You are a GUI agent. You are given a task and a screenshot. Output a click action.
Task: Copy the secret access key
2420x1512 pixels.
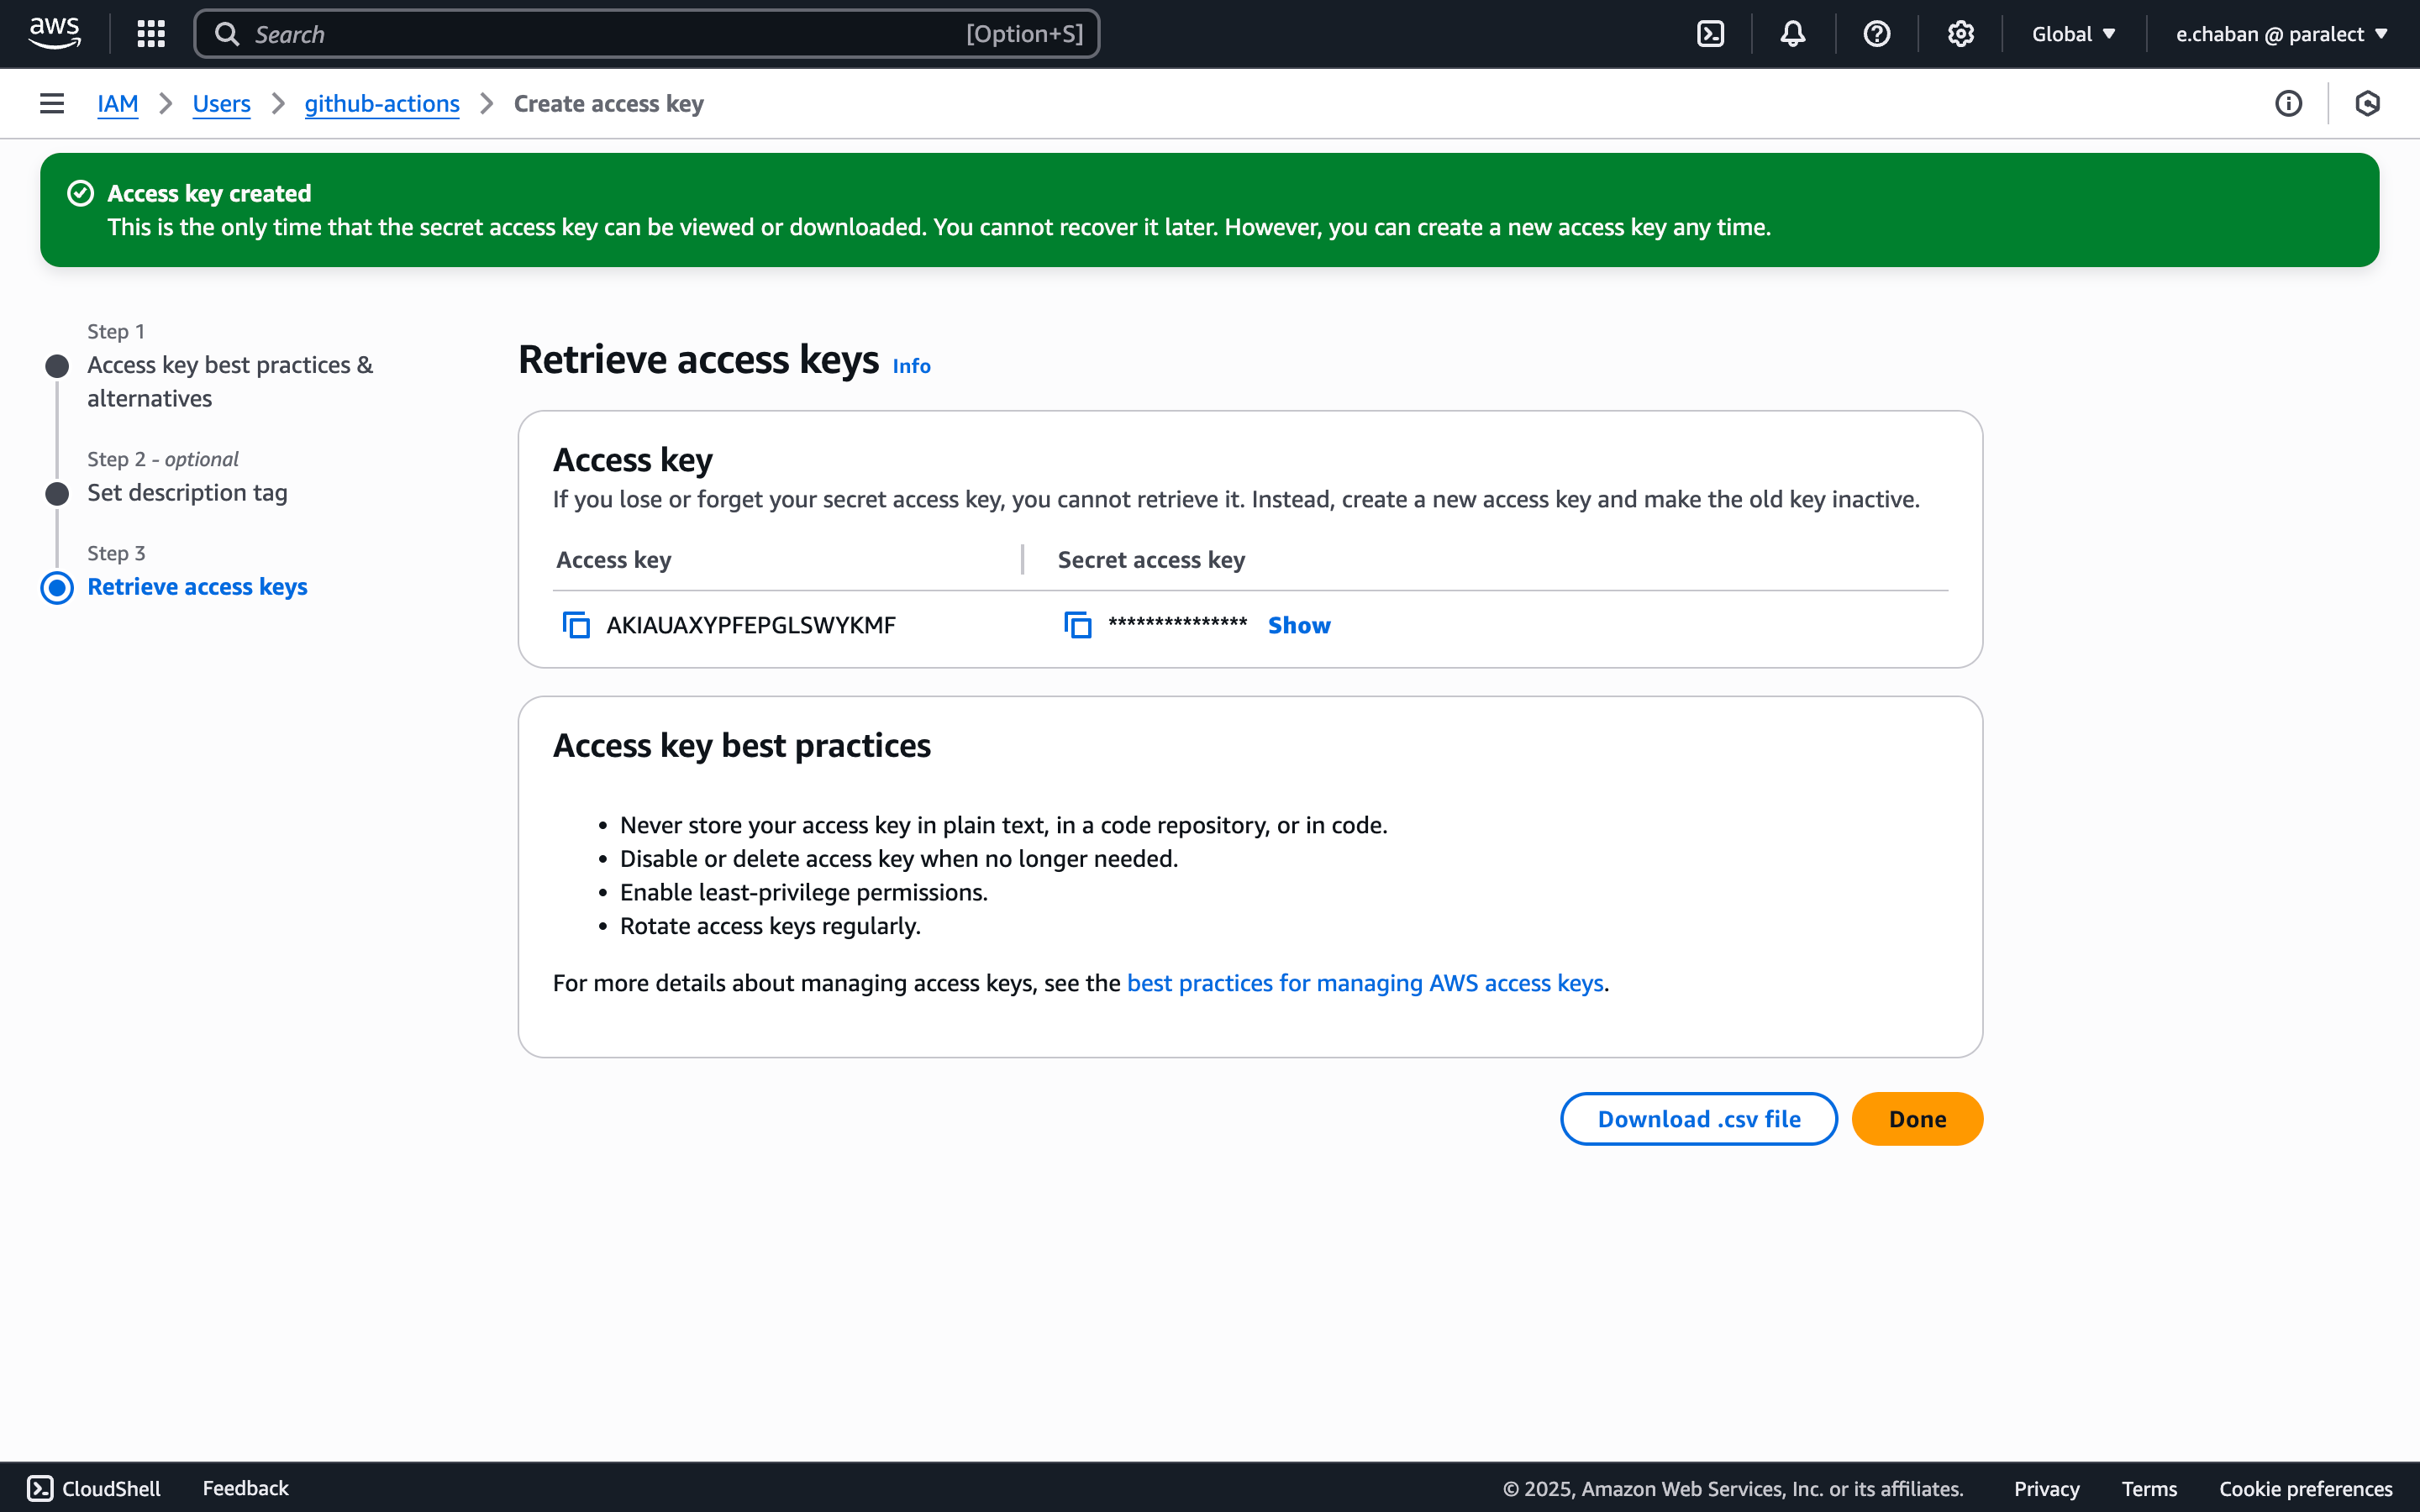coord(1077,625)
